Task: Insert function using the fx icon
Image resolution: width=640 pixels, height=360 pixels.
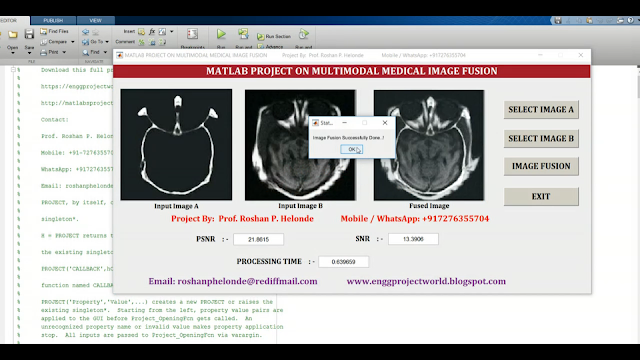Action: click(152, 31)
